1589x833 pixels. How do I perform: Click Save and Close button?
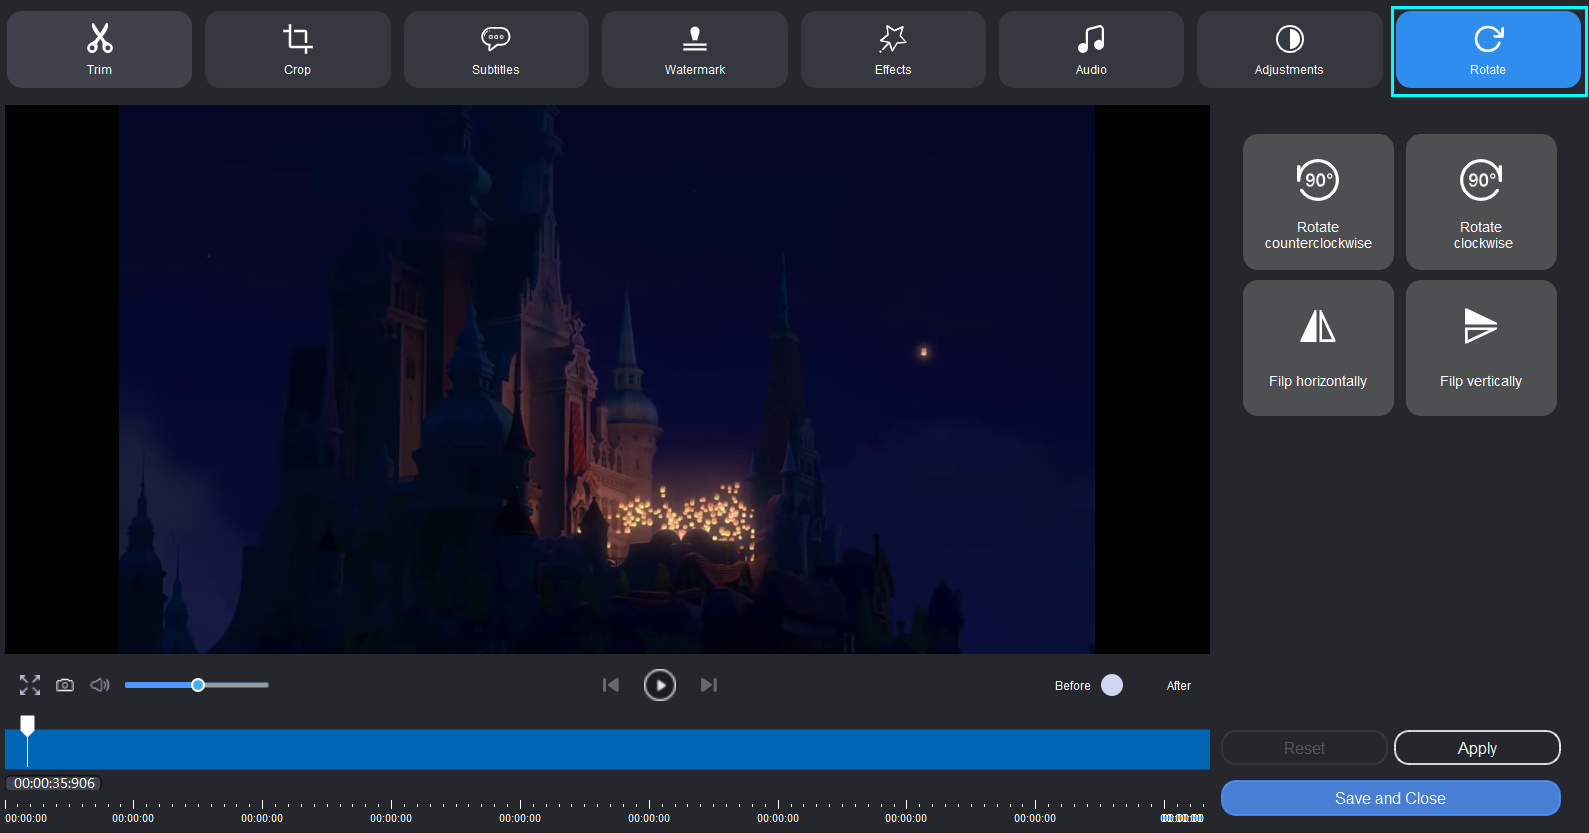coord(1390,798)
